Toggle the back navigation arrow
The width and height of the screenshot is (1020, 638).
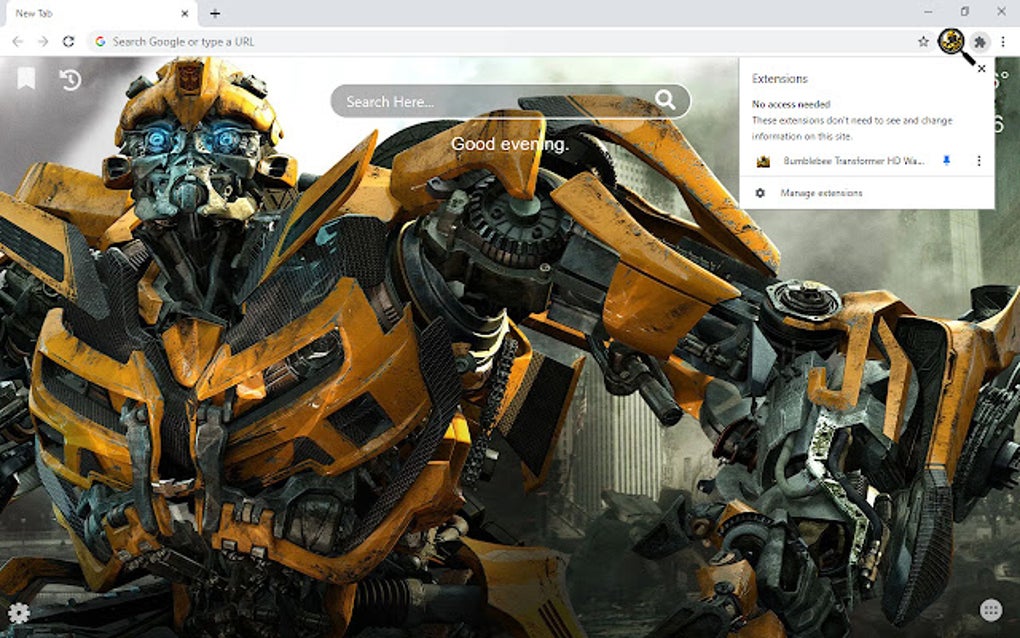point(16,42)
